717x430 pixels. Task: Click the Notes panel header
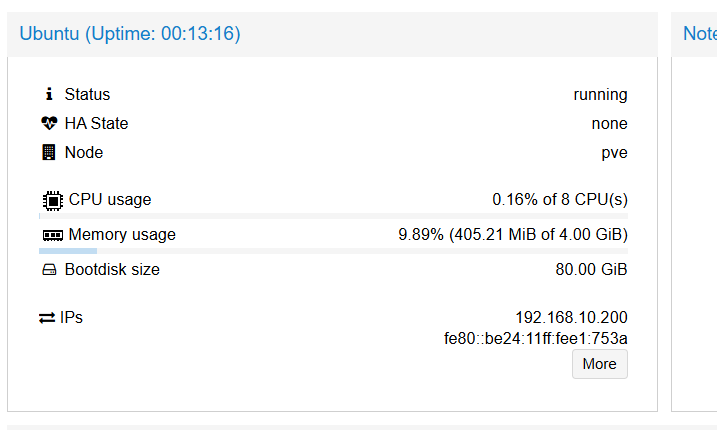coord(700,34)
